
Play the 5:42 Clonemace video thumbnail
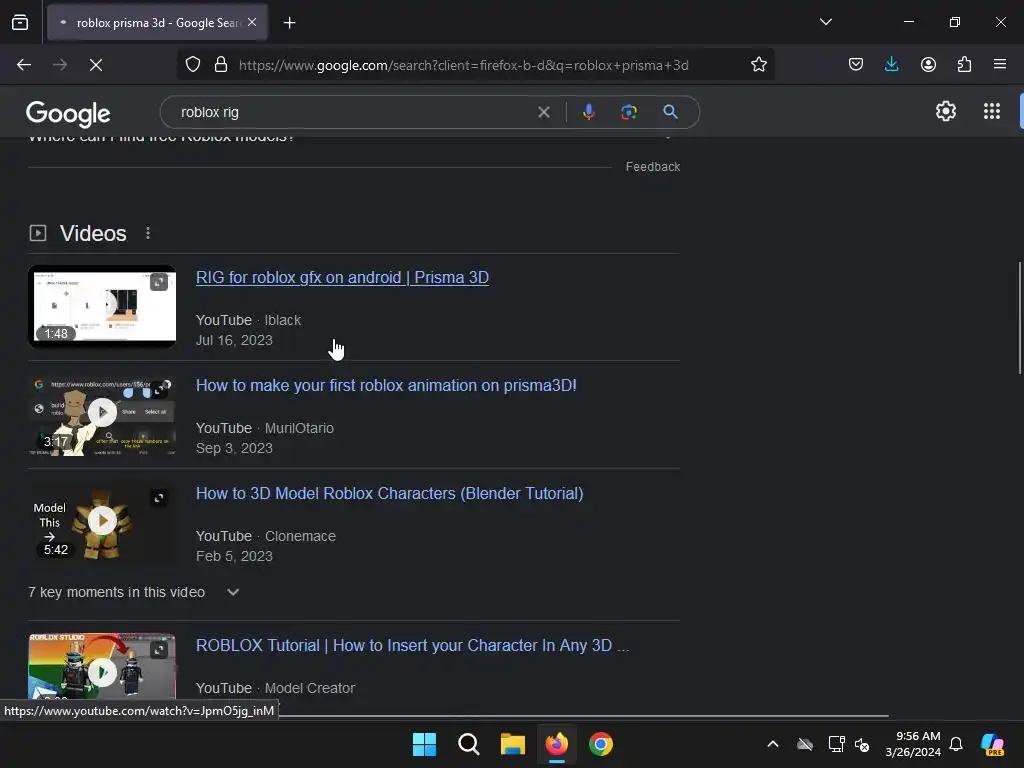[102, 522]
